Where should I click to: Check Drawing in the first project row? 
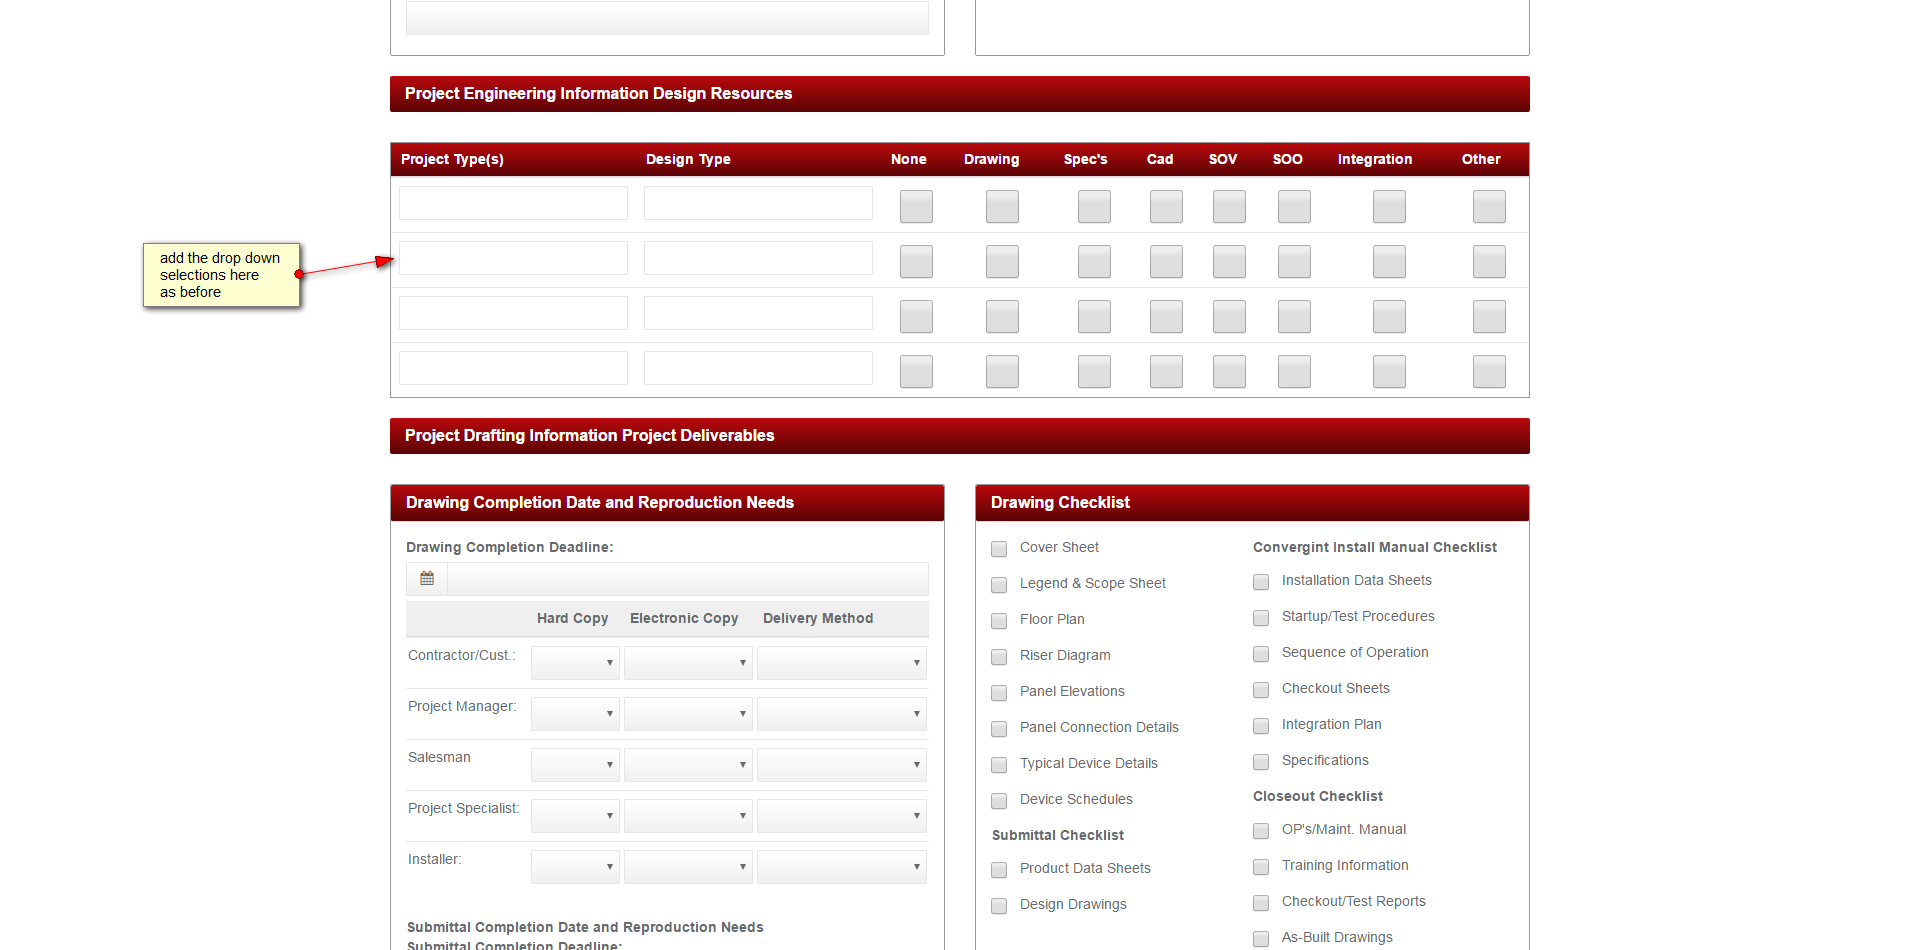1002,207
